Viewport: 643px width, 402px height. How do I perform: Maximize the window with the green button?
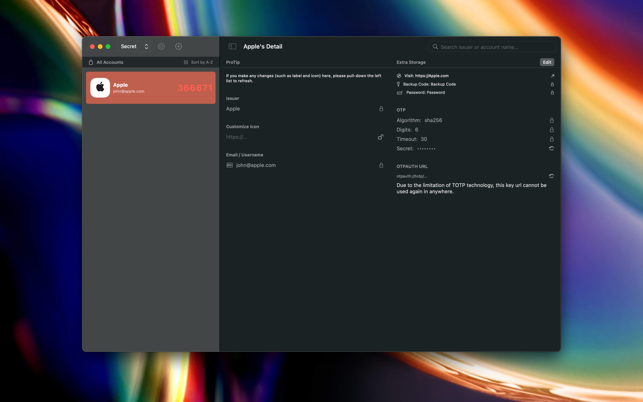pos(108,47)
